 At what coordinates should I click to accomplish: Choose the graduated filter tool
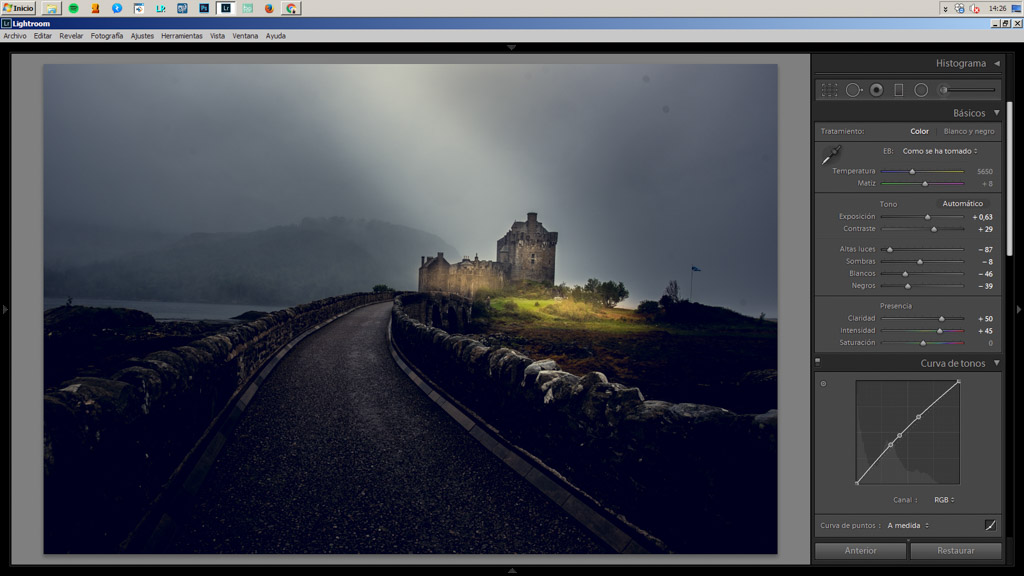coord(898,90)
